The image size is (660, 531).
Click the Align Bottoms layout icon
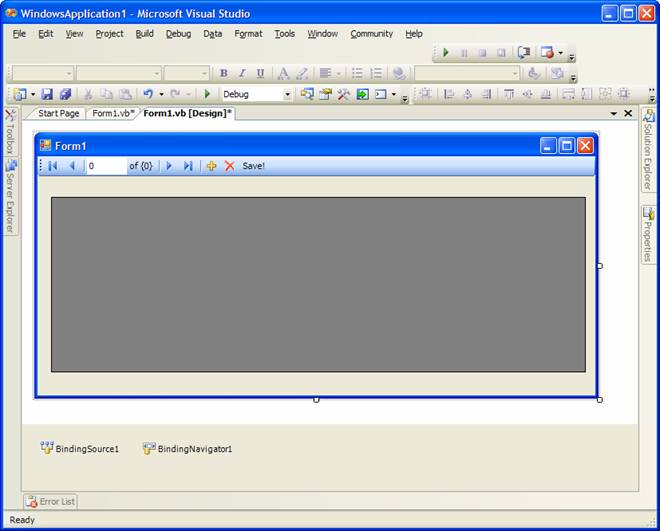point(546,94)
